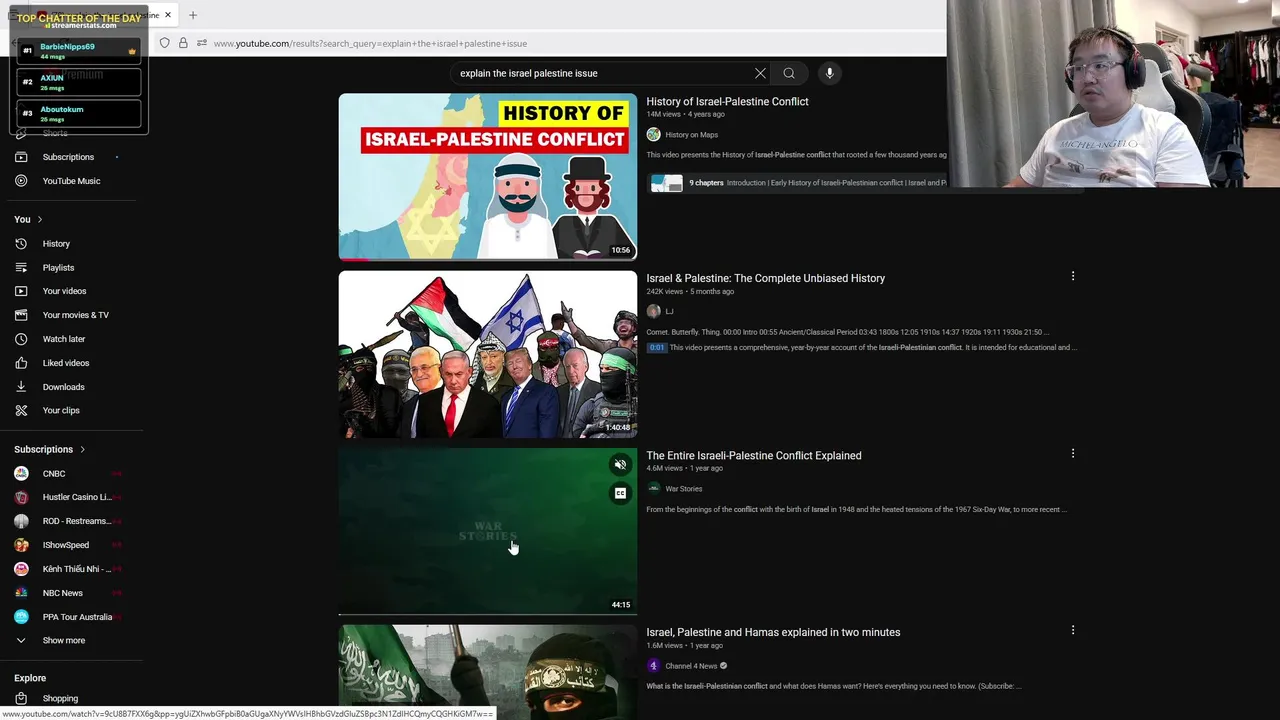Viewport: 1280px width, 720px height.
Task: Open a new browser tab with plus button
Action: (192, 15)
